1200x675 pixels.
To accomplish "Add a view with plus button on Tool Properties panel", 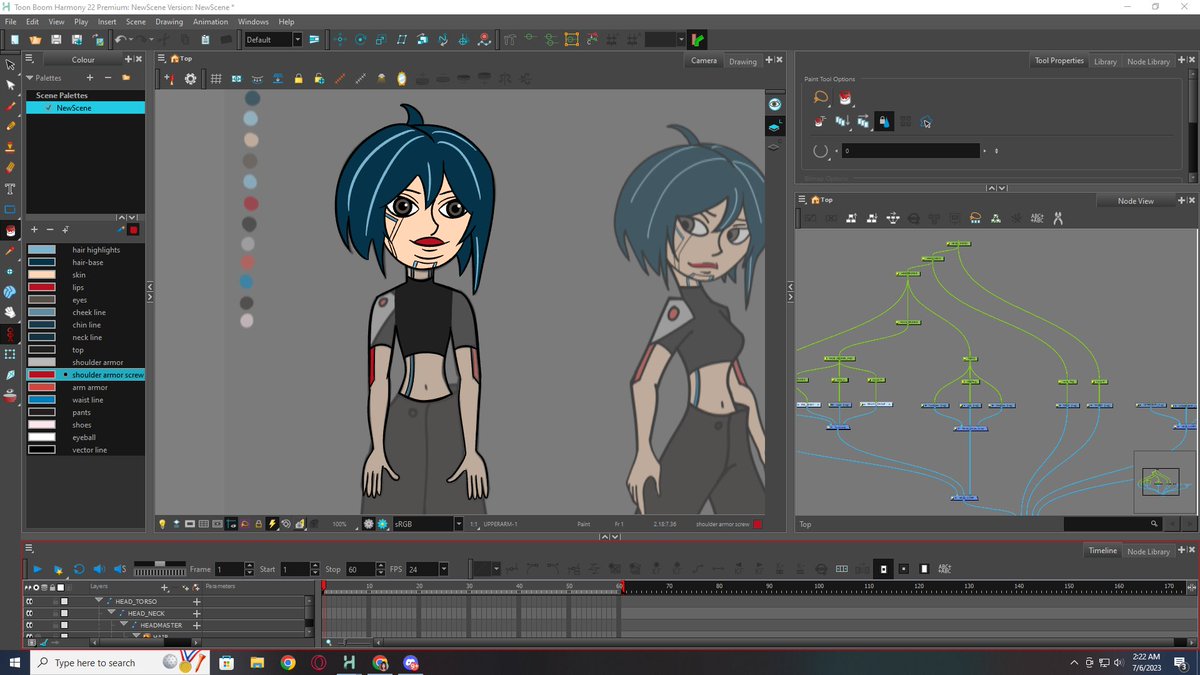I will (x=1180, y=60).
